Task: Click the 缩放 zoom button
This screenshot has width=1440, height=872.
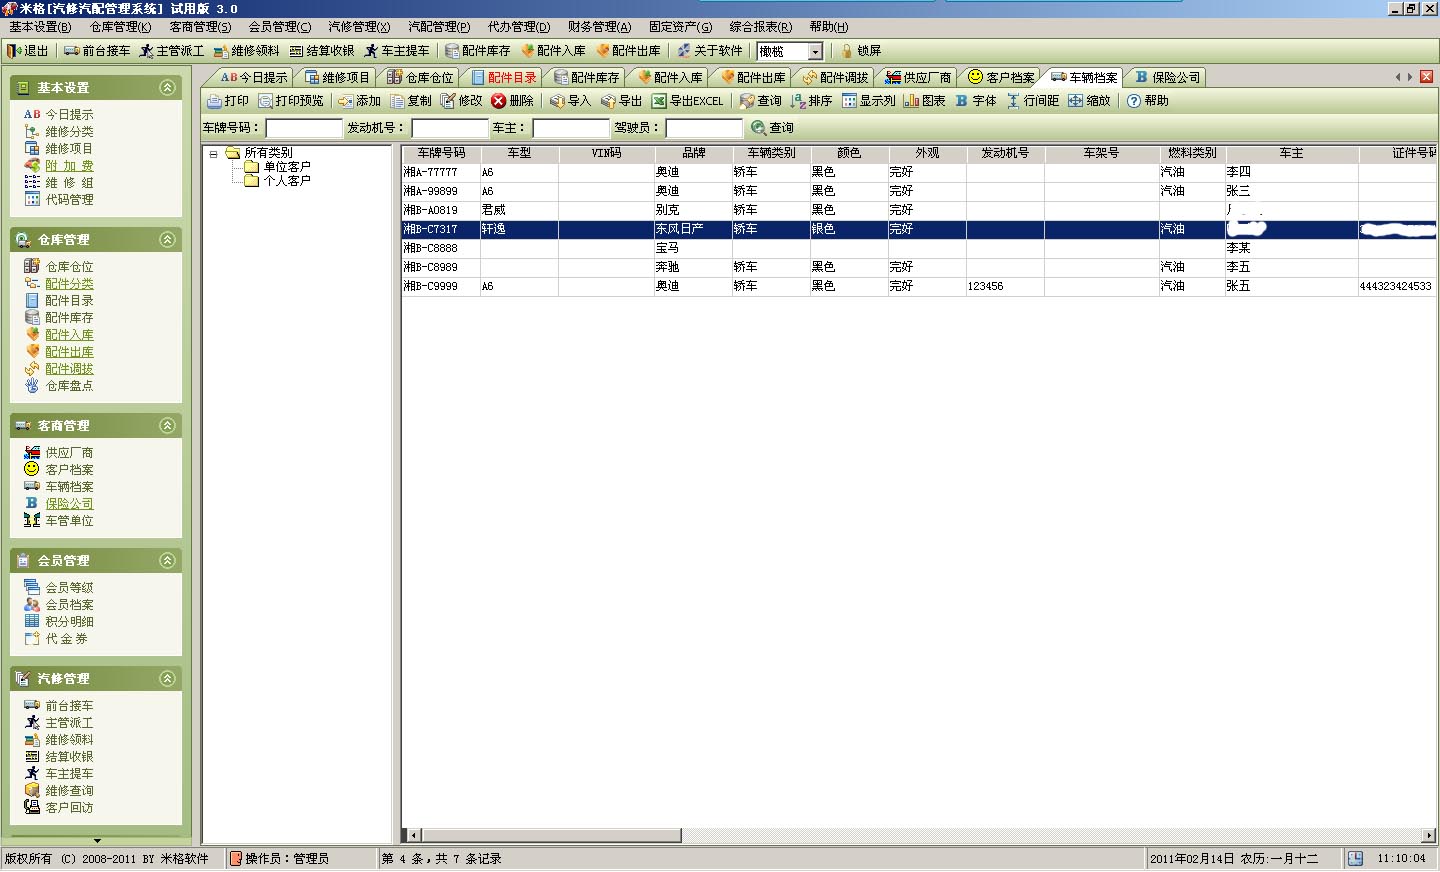Action: point(1089,101)
